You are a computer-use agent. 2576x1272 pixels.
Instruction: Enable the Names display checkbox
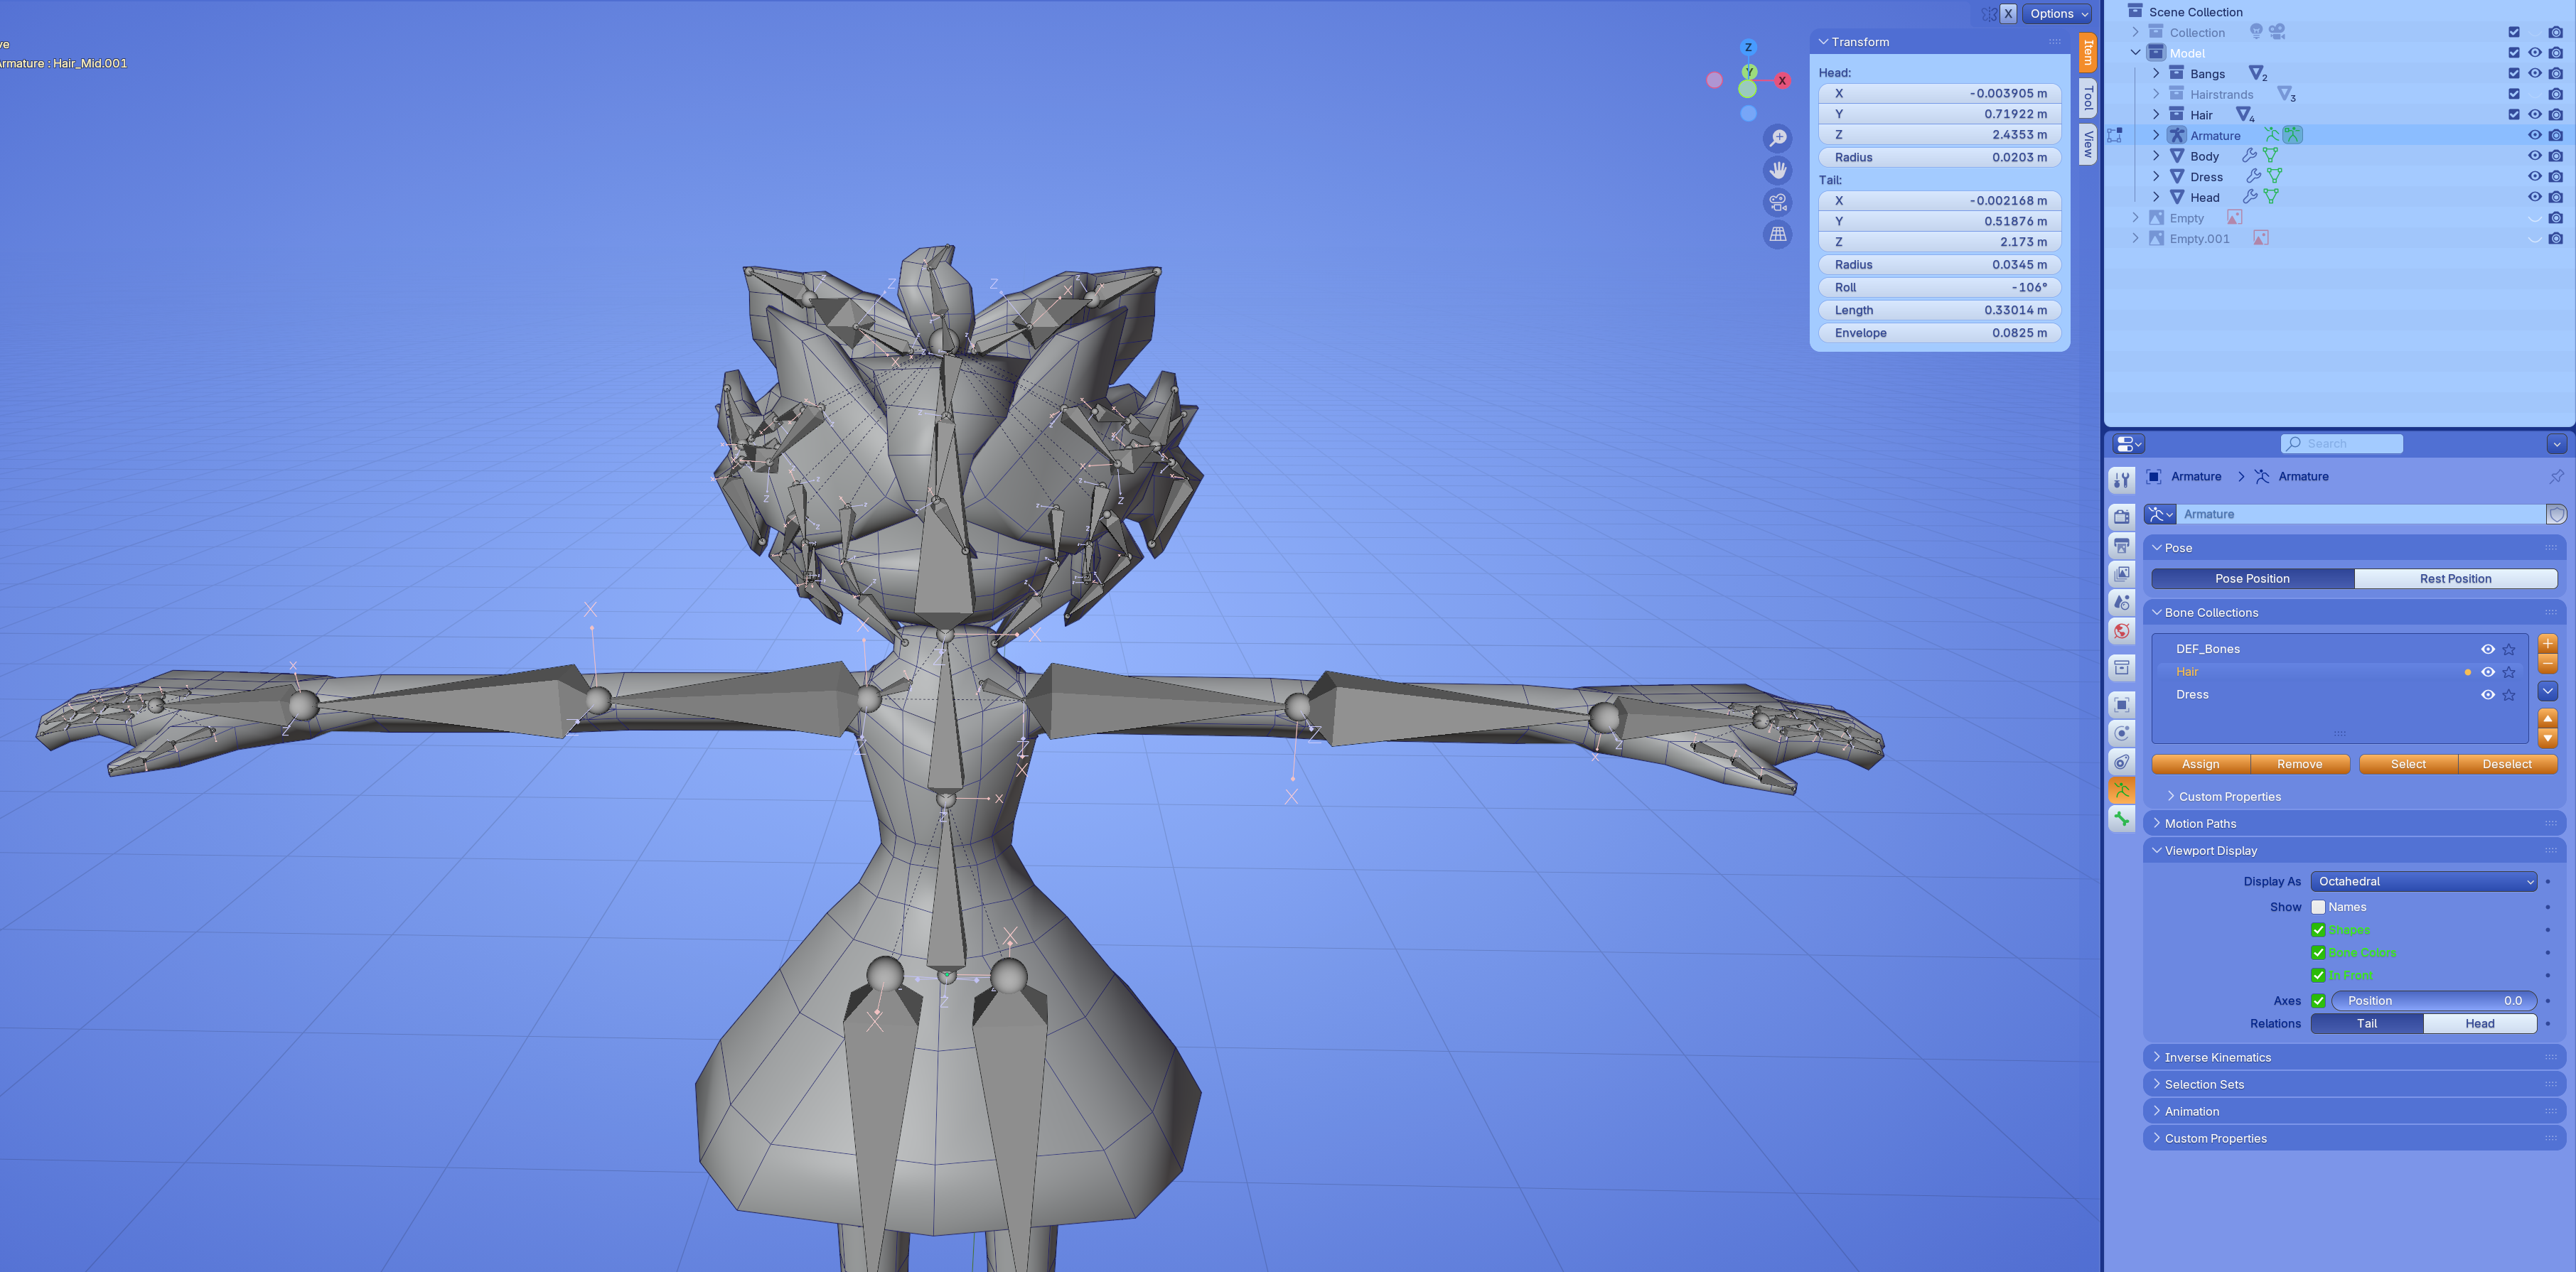click(x=2318, y=907)
